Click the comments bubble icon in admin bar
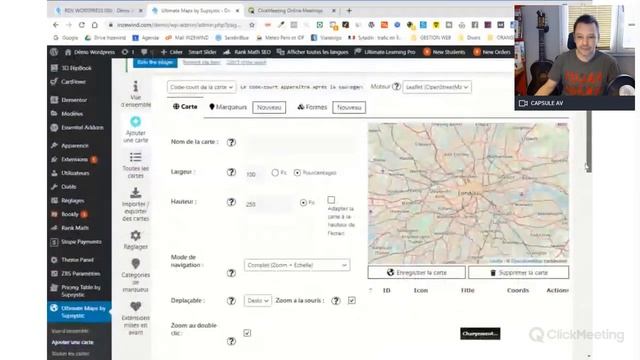 pyautogui.click(x=144, y=52)
